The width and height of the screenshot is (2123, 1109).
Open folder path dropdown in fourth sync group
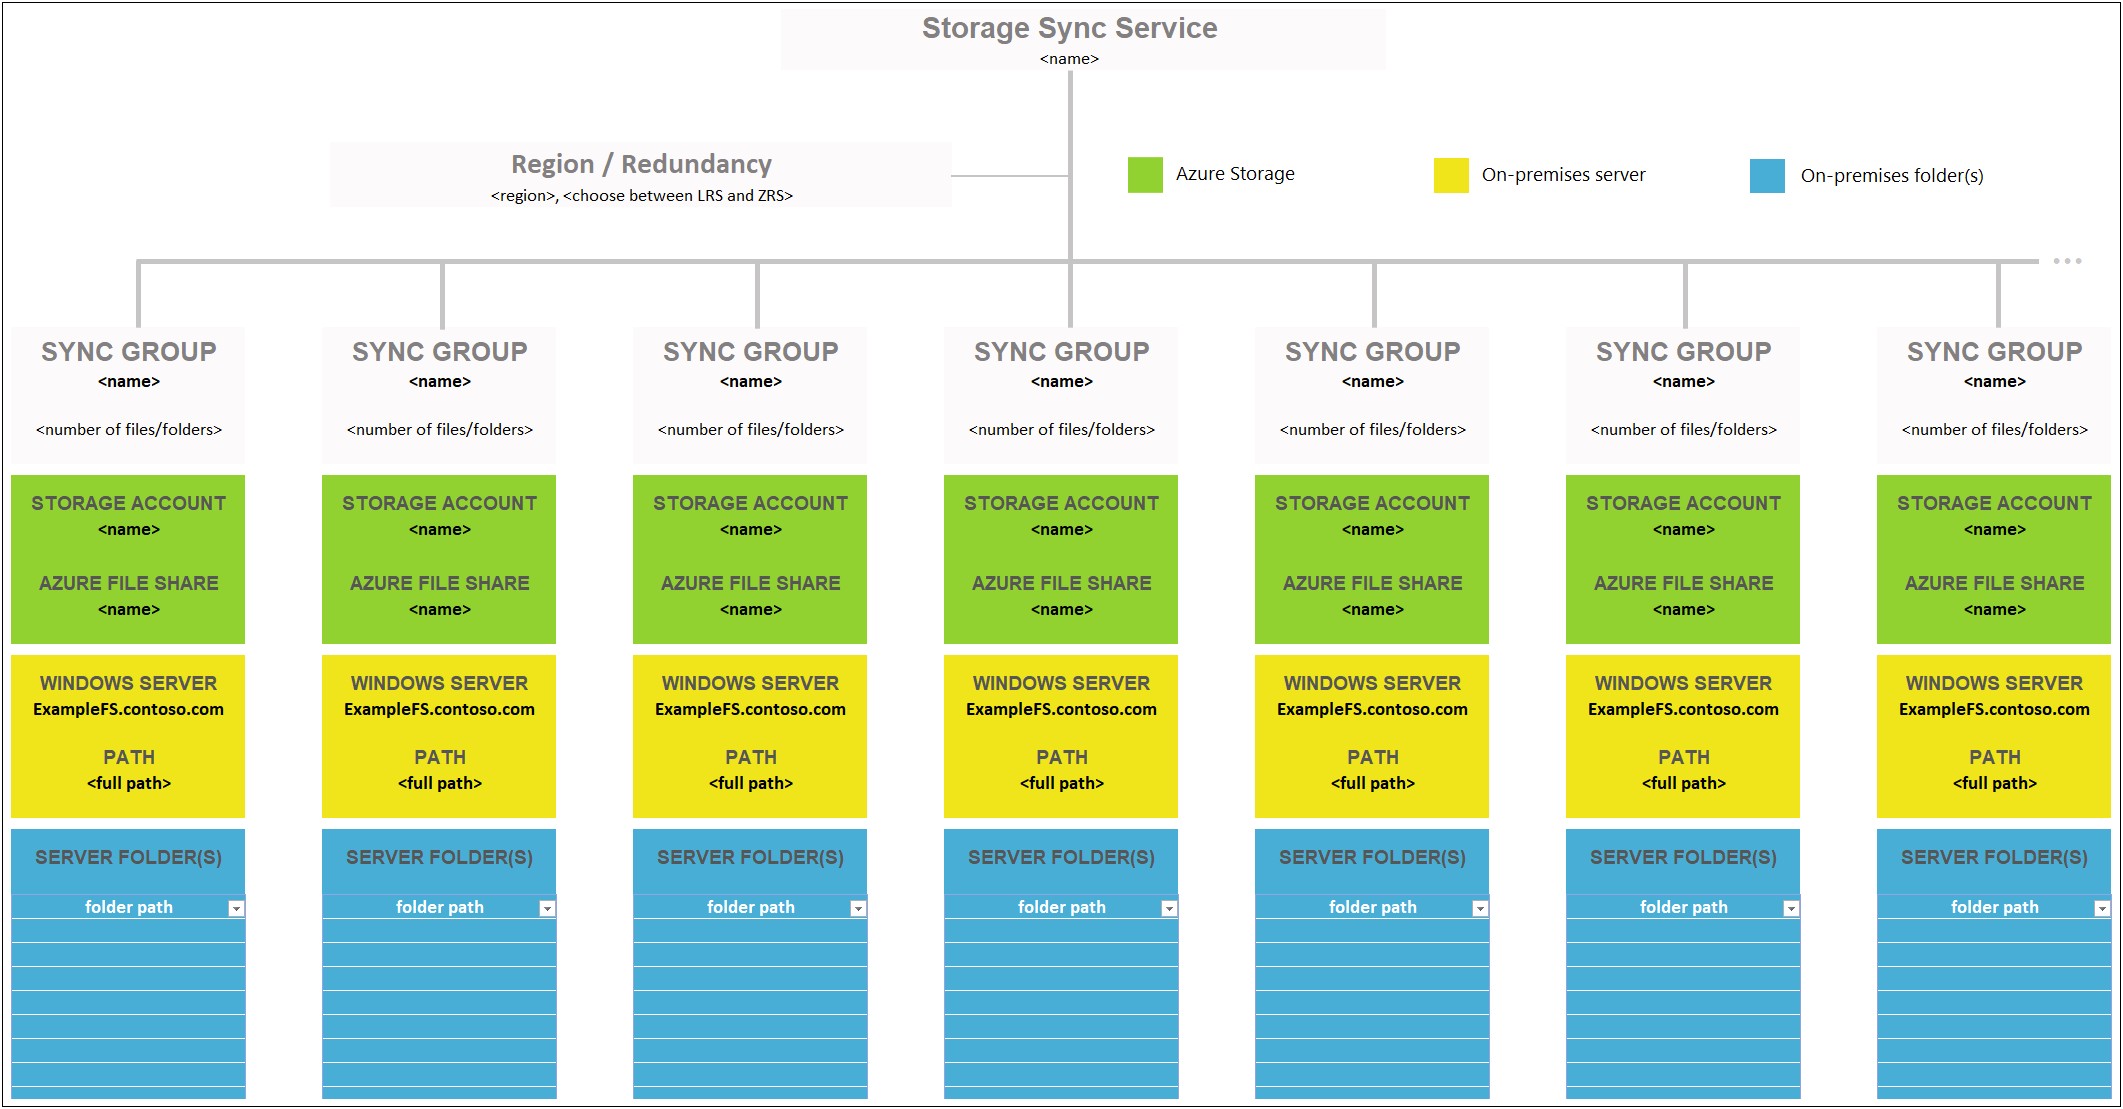1170,908
